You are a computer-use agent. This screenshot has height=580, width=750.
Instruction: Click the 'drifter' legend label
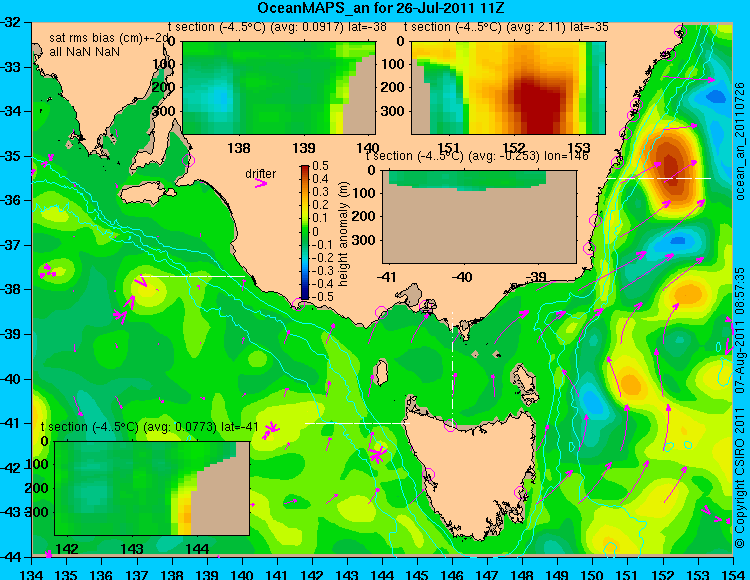(x=261, y=174)
